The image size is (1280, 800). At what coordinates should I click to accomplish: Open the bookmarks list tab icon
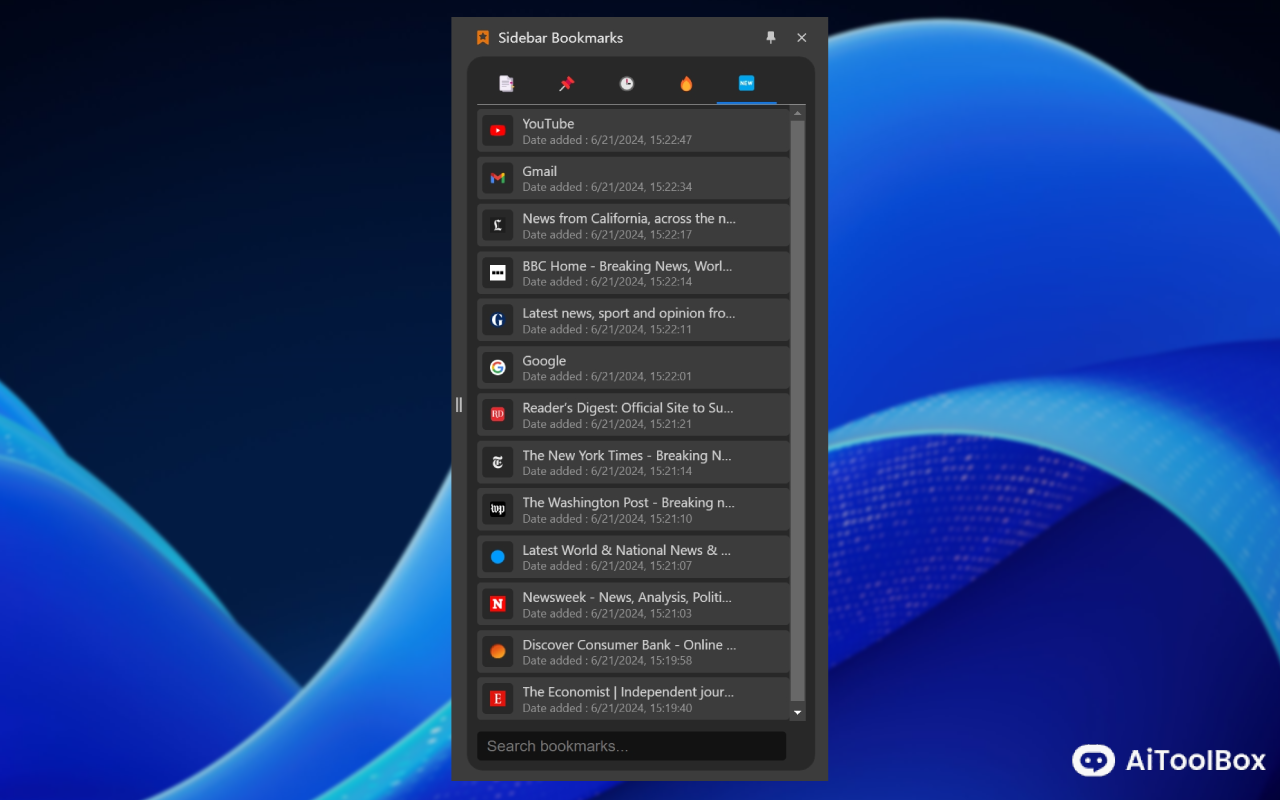506,84
